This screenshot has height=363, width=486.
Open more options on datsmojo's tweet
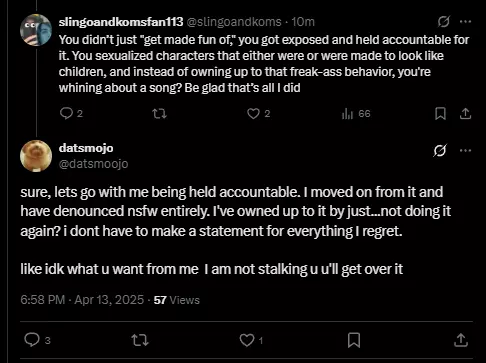click(x=465, y=150)
